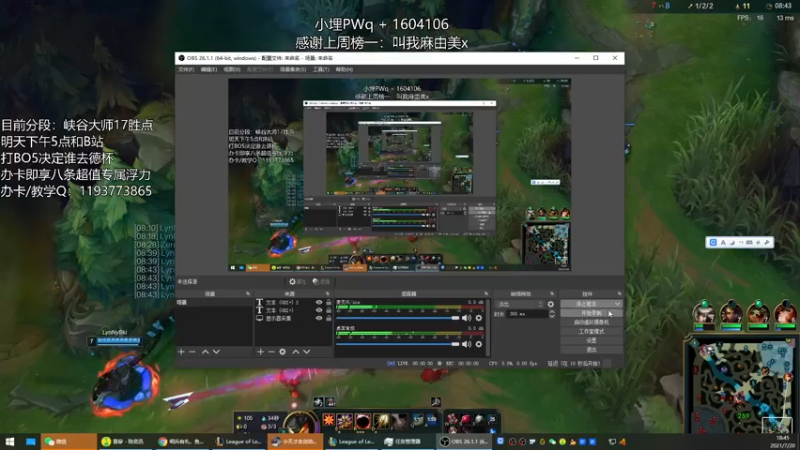This screenshot has height=450, width=800.
Task: Hide the 显示器采集 source with eye icon
Action: [319, 318]
